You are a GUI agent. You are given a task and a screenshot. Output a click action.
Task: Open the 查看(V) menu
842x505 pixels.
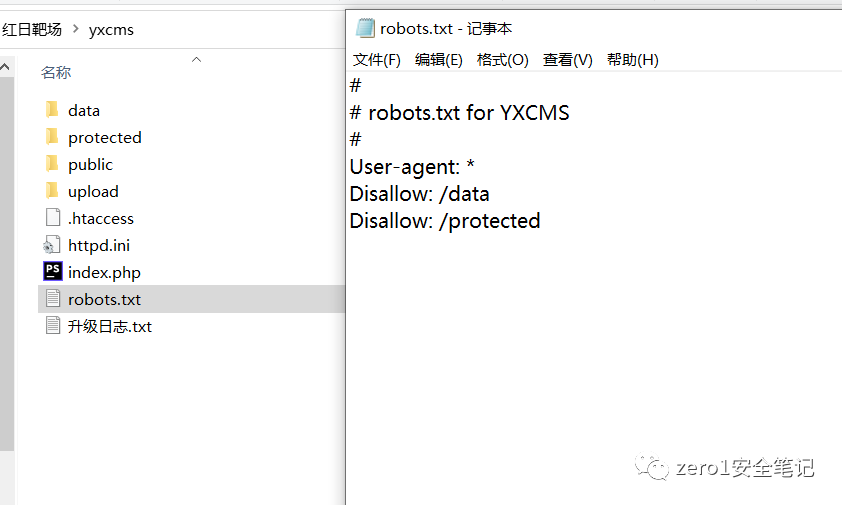click(567, 60)
